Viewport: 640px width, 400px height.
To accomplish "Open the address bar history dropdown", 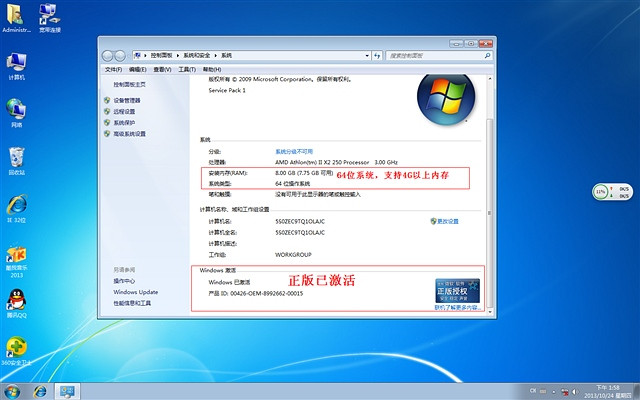I will [x=367, y=56].
